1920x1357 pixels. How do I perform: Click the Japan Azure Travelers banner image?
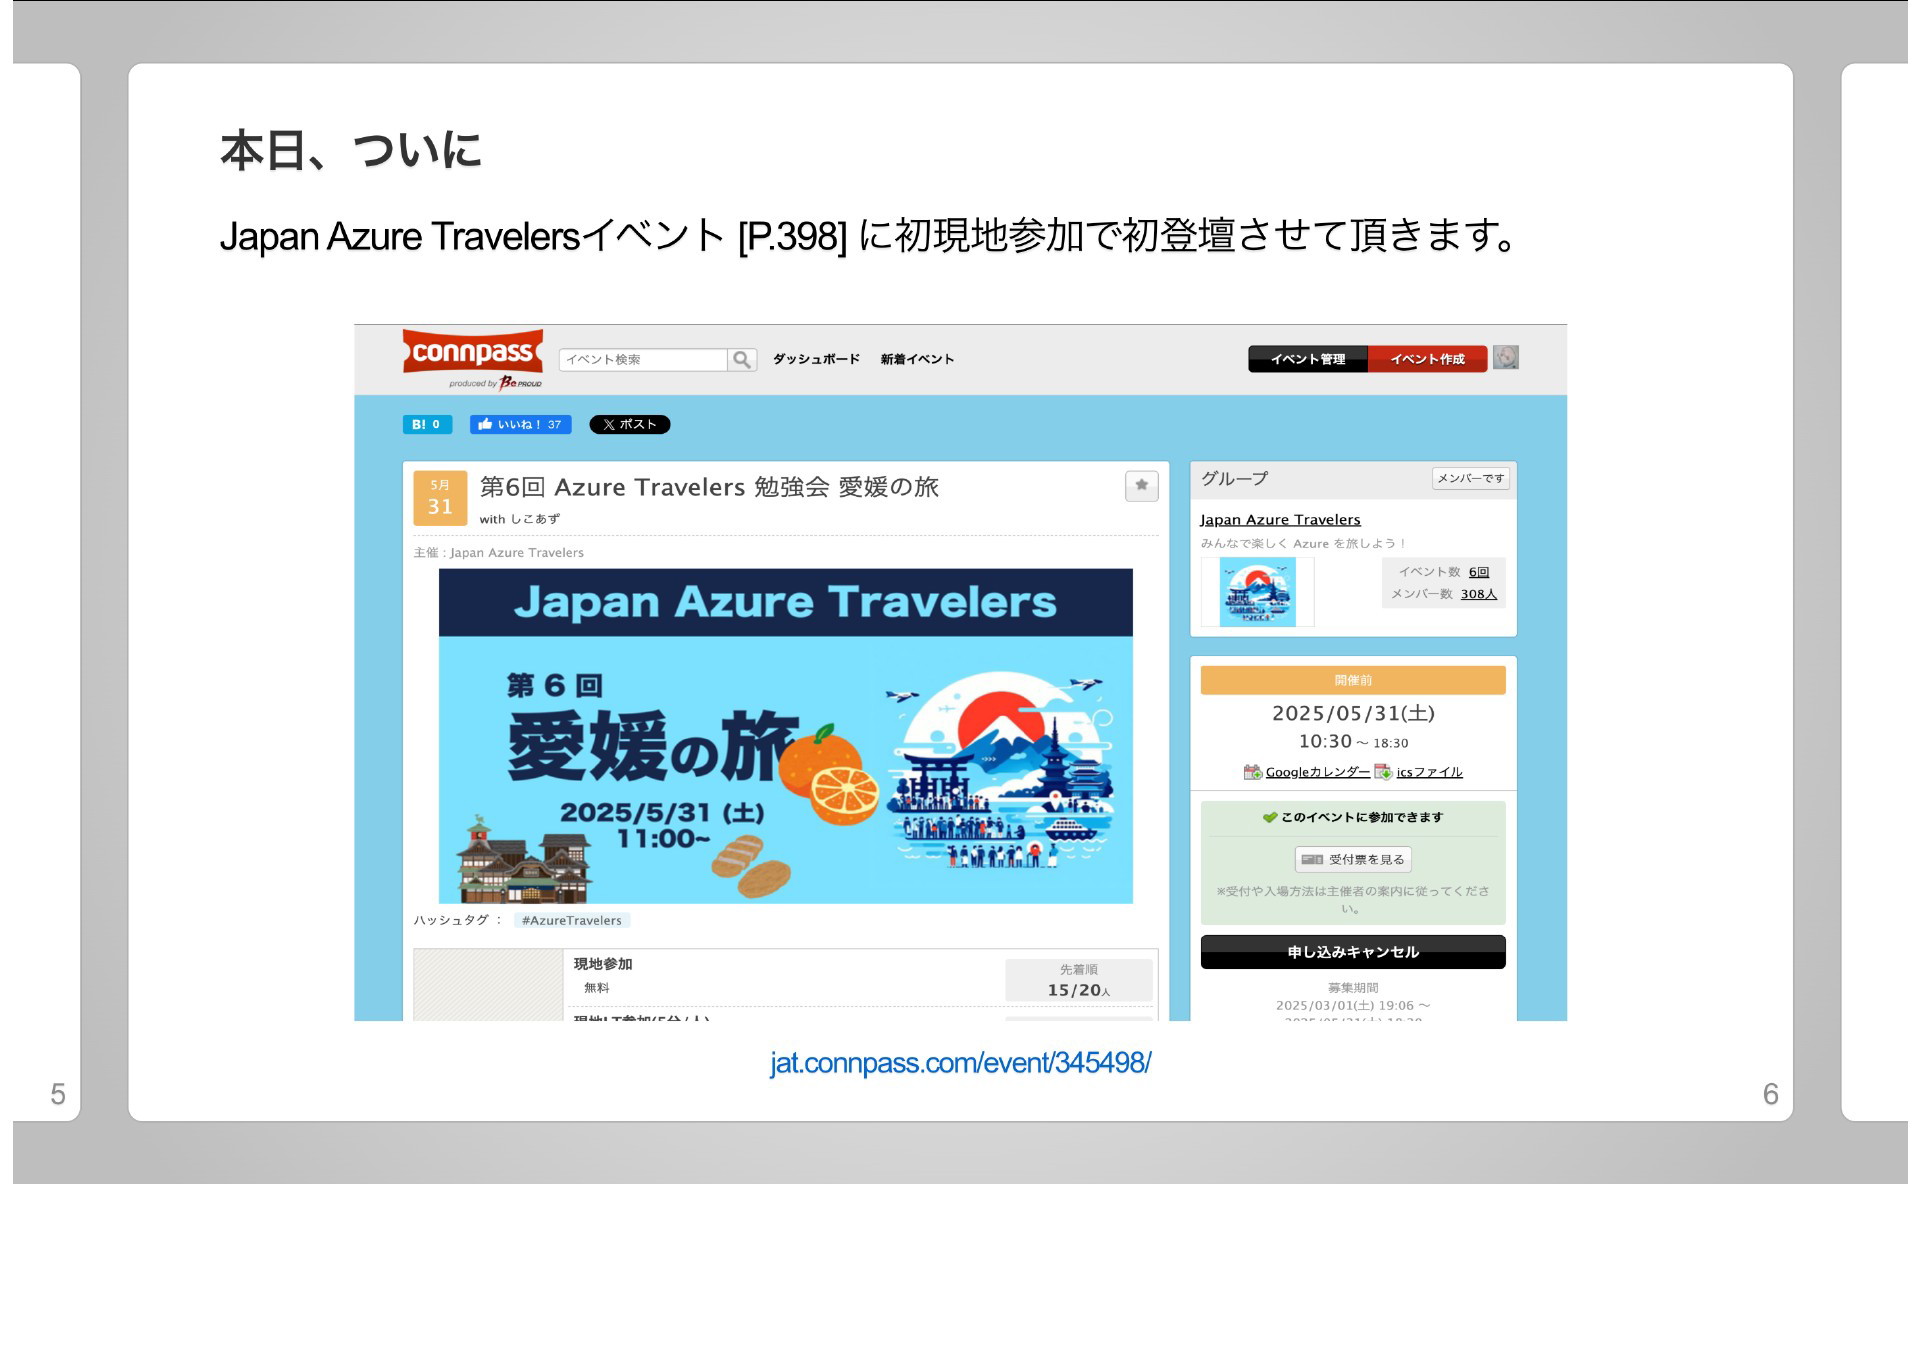[x=785, y=736]
